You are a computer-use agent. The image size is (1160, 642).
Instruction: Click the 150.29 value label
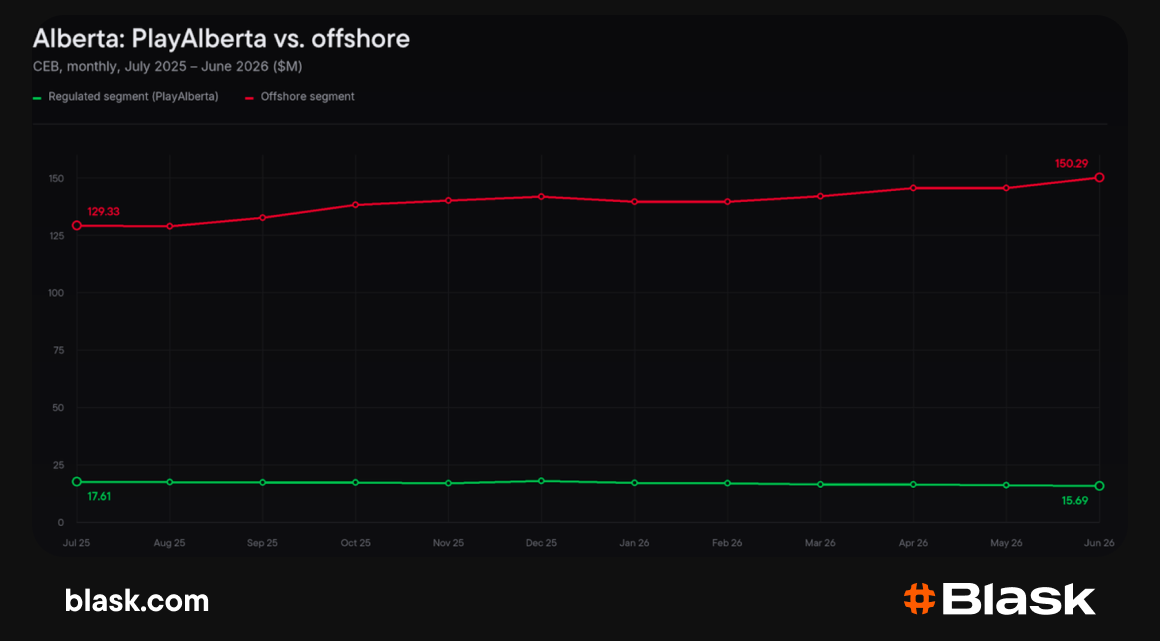[x=1072, y=163]
